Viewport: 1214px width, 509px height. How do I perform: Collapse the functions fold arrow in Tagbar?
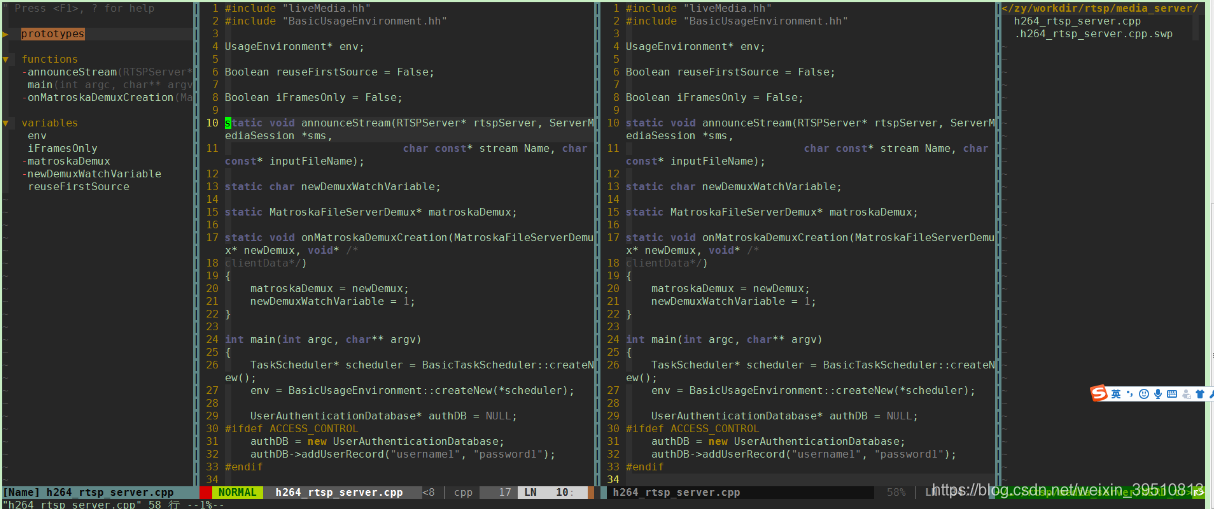[5, 59]
